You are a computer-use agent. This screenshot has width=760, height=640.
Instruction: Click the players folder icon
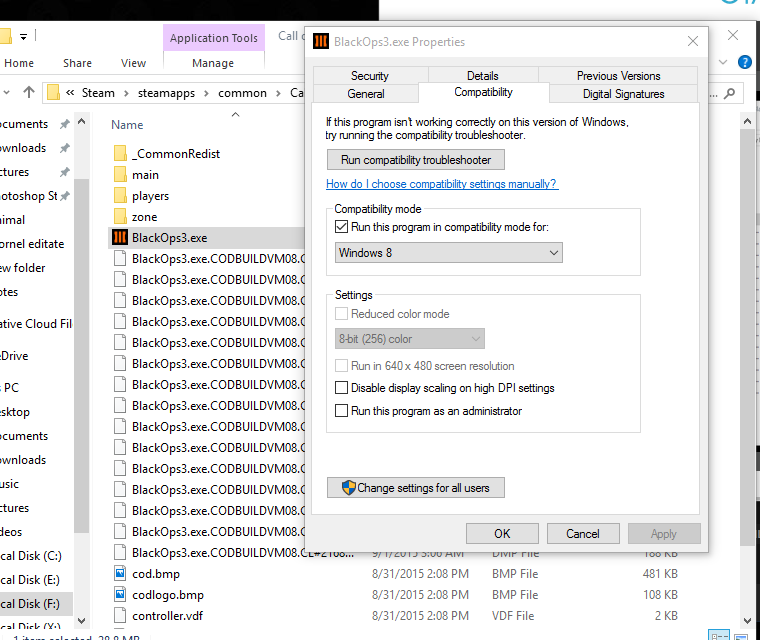click(x=120, y=196)
